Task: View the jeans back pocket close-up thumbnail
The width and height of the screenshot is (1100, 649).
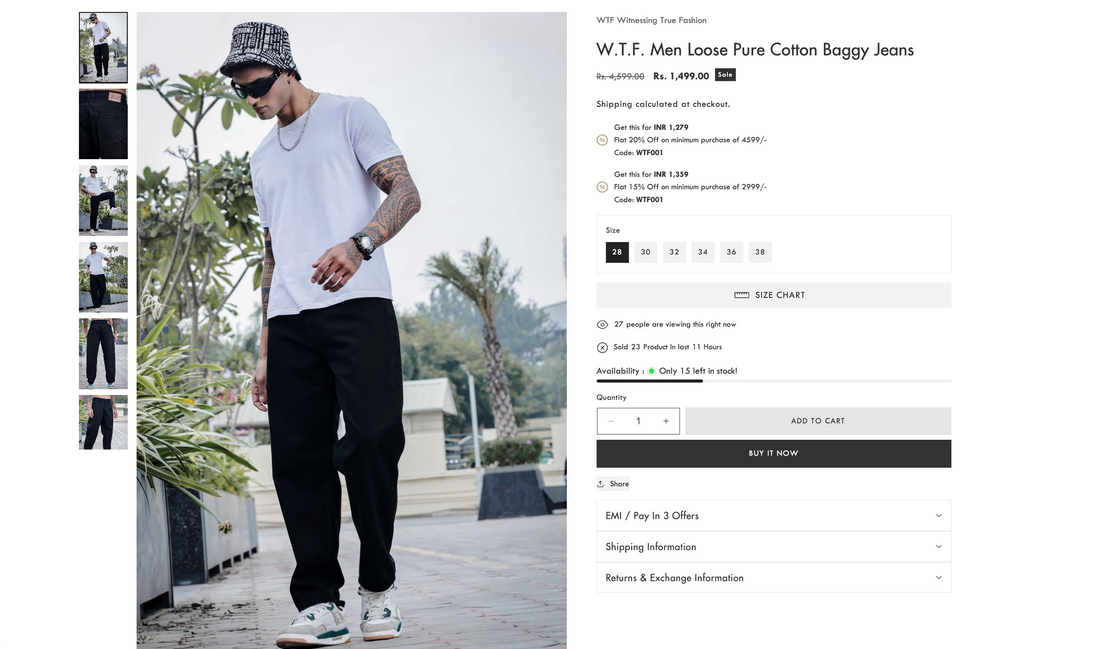Action: (x=103, y=124)
